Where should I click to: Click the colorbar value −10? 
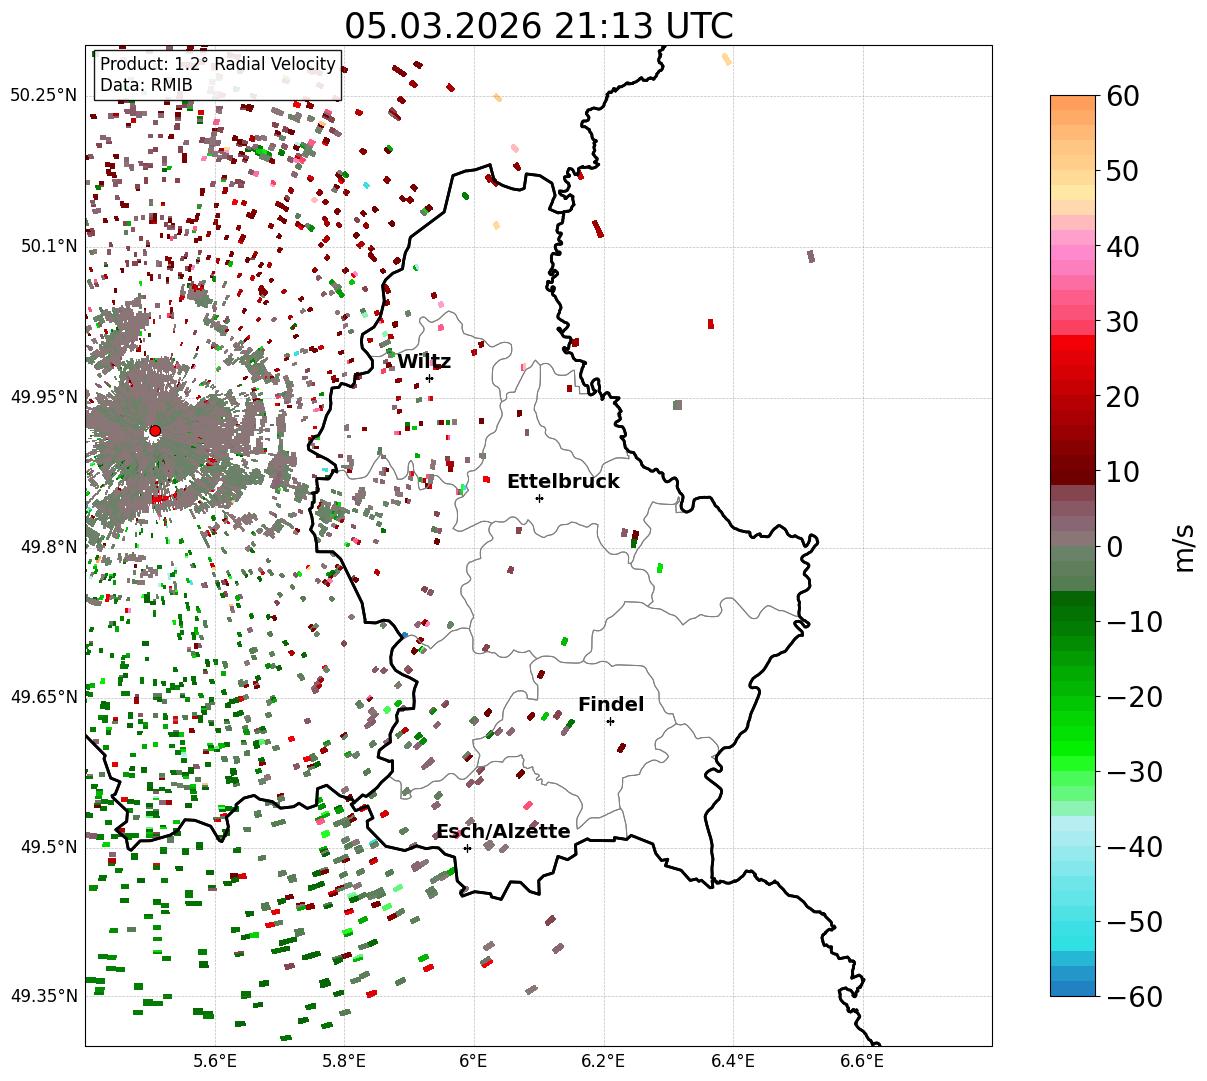pos(1134,622)
